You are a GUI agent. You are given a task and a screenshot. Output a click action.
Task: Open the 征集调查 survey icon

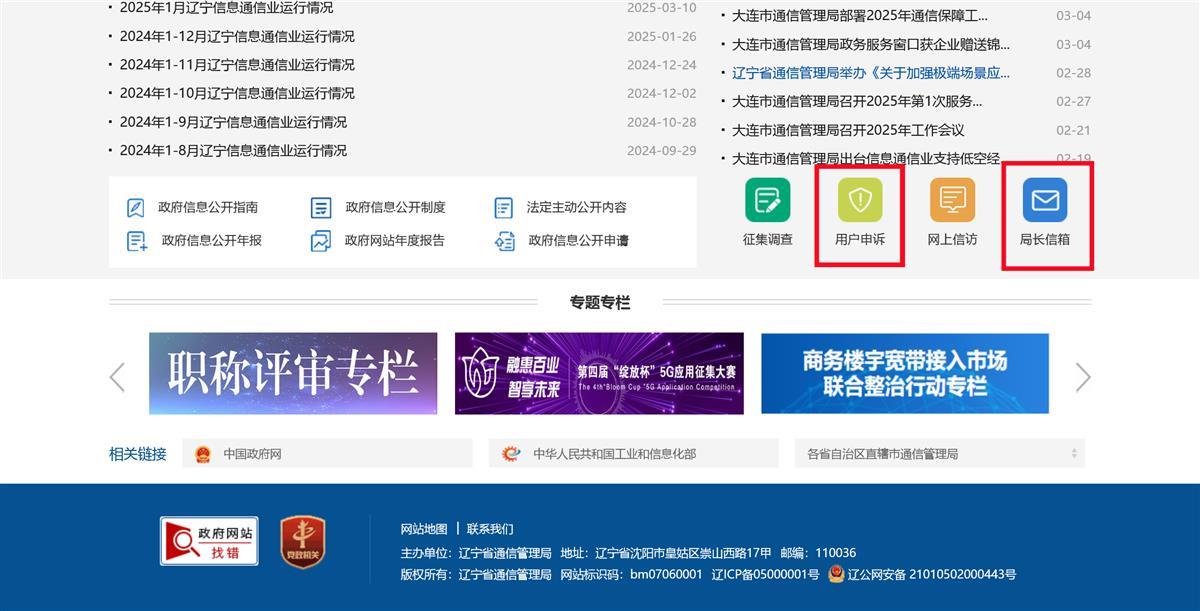point(767,200)
